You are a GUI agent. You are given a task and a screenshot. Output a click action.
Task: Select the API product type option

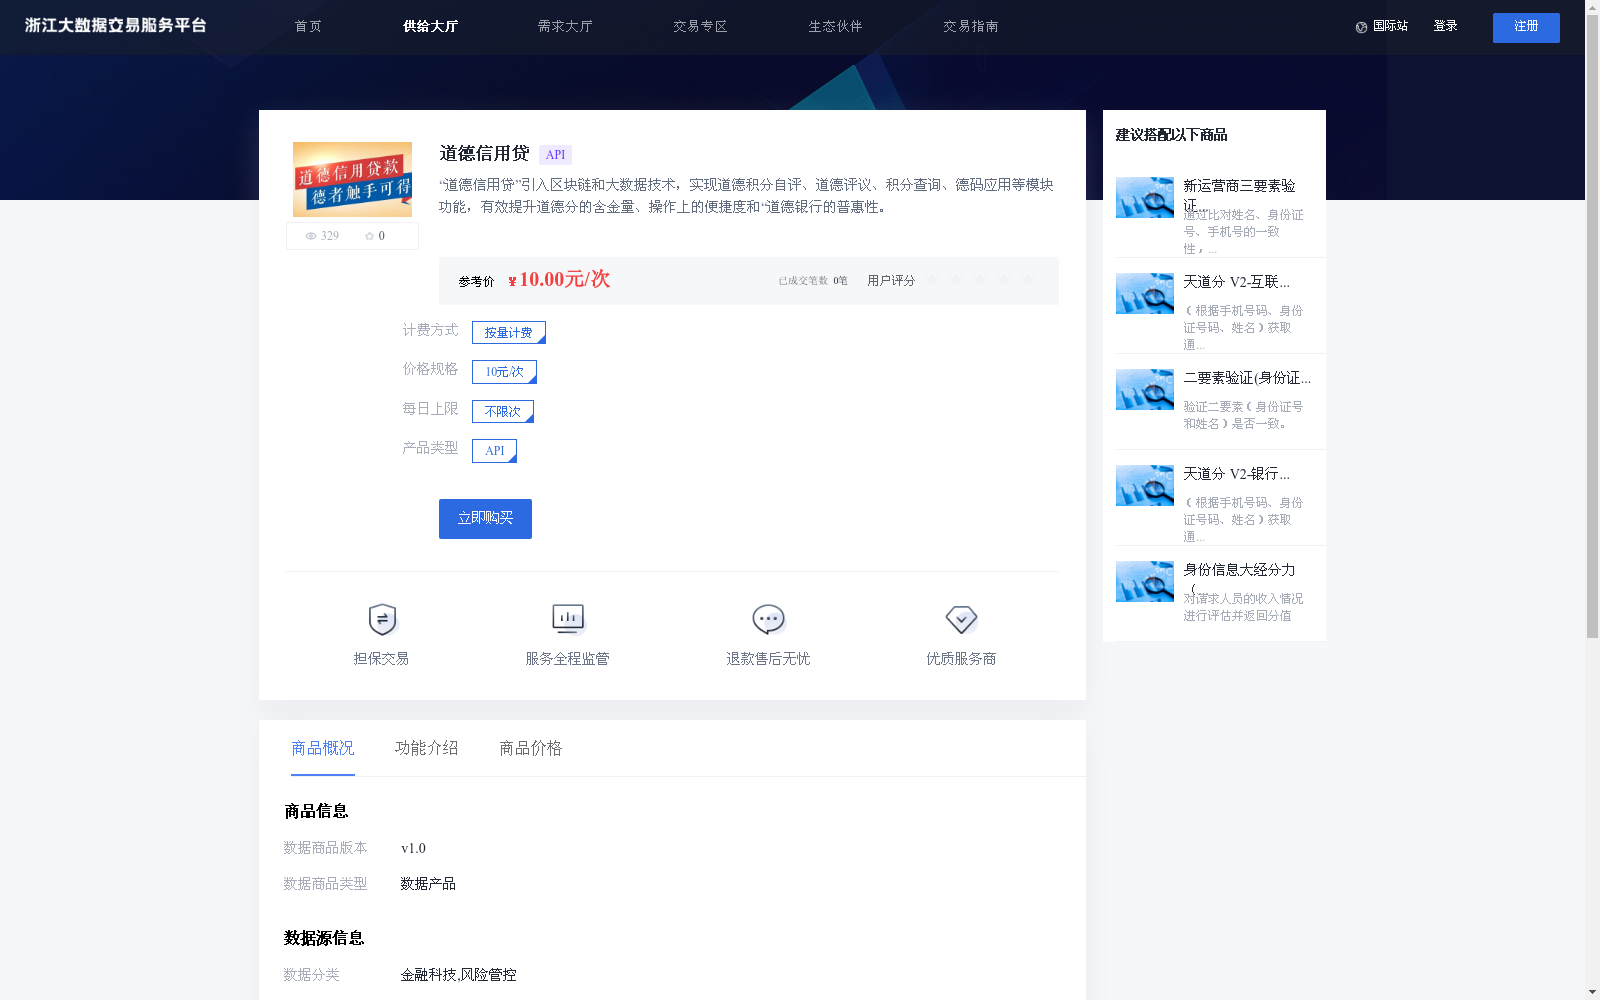click(494, 451)
